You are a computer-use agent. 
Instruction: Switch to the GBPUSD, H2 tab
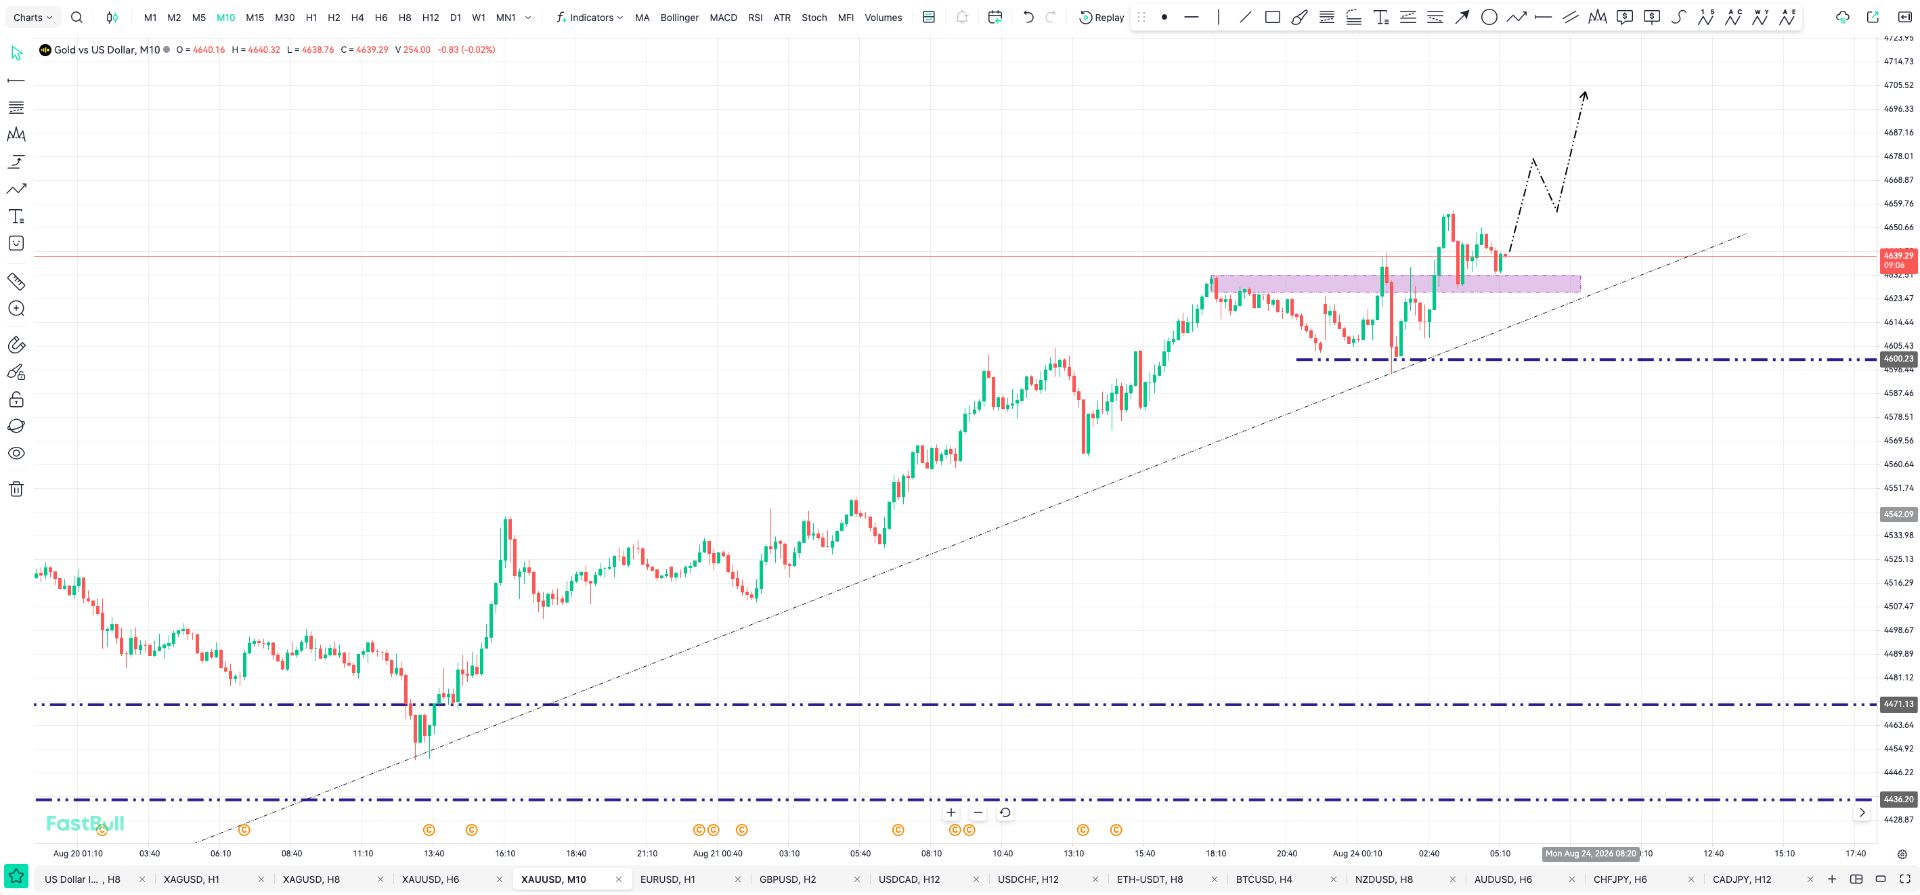click(x=788, y=880)
